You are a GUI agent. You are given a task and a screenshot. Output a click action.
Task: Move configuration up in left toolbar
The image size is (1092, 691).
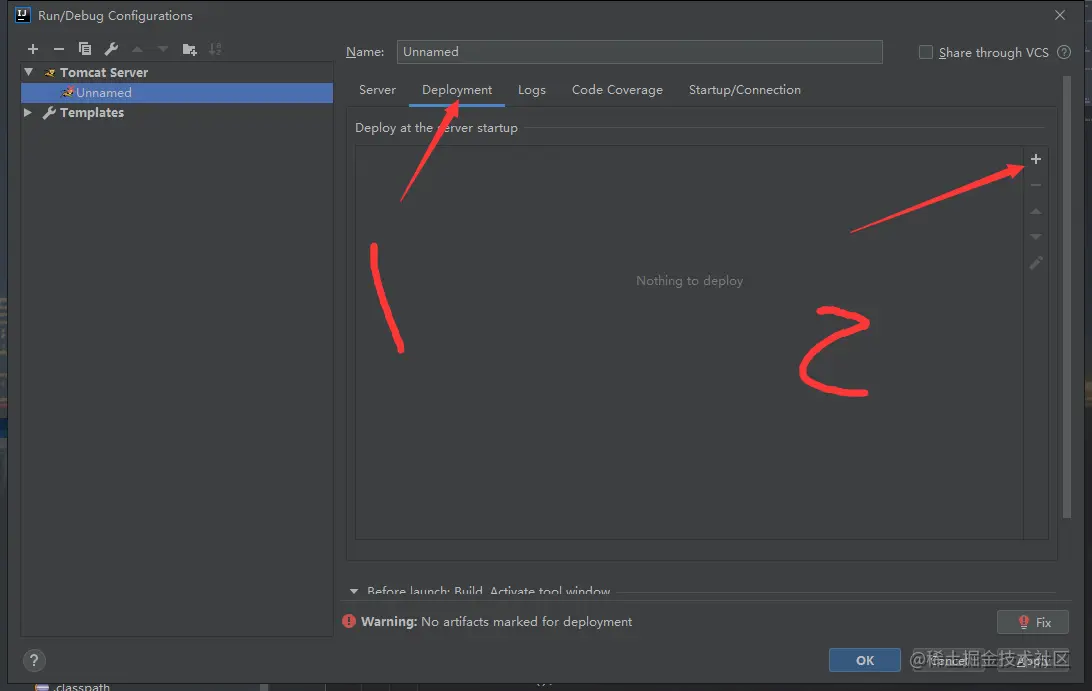137,49
